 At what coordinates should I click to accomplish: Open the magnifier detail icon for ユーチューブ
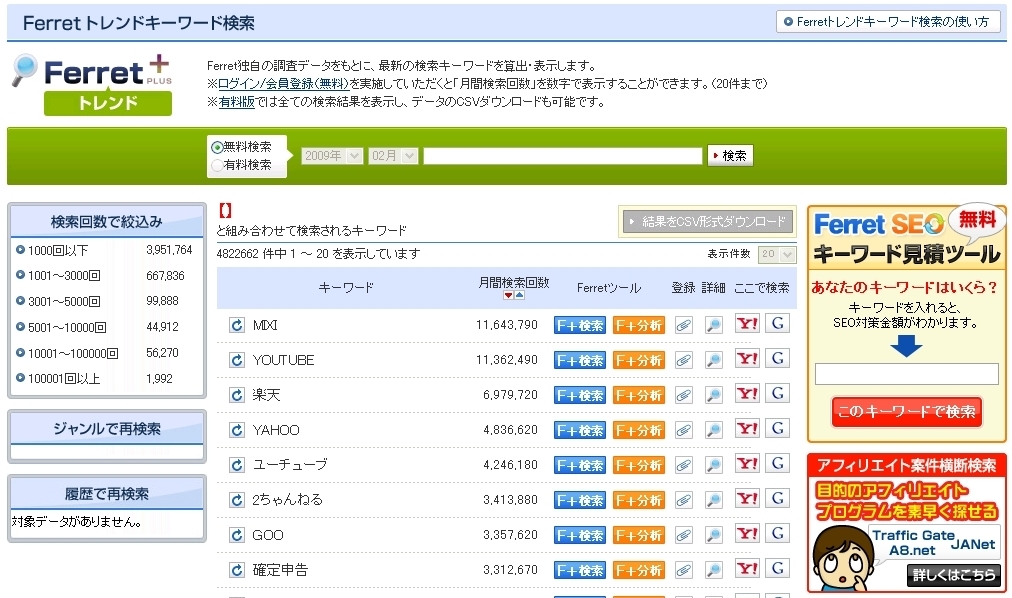click(713, 464)
